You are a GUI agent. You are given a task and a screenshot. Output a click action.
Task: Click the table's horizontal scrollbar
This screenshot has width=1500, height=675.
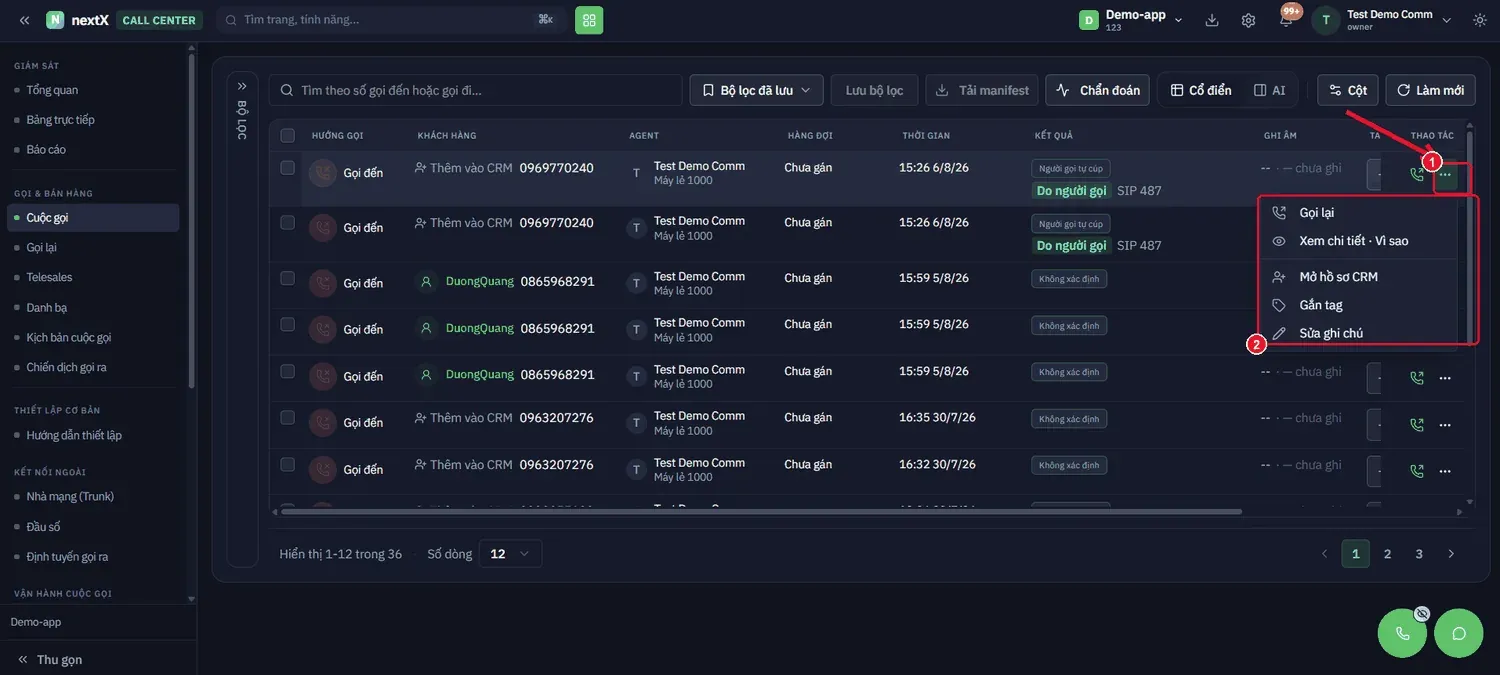pos(760,511)
